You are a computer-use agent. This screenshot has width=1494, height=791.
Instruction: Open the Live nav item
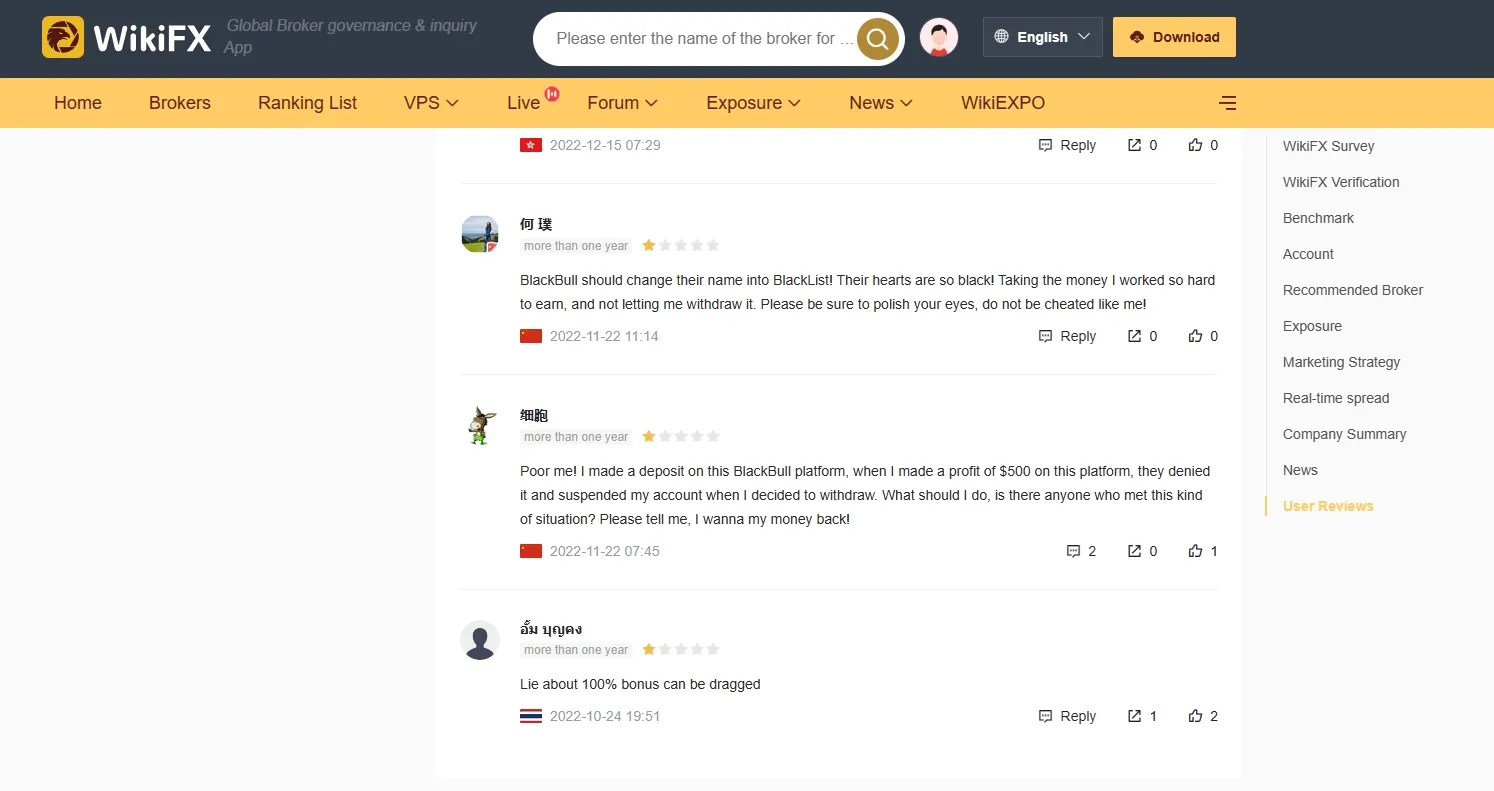point(523,103)
